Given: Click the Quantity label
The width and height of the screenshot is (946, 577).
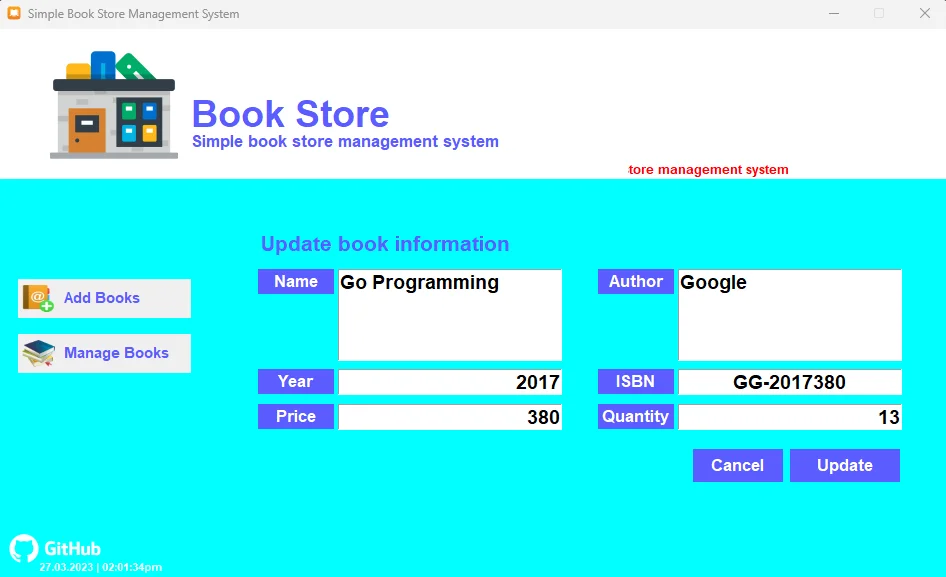Looking at the screenshot, I should pos(635,416).
